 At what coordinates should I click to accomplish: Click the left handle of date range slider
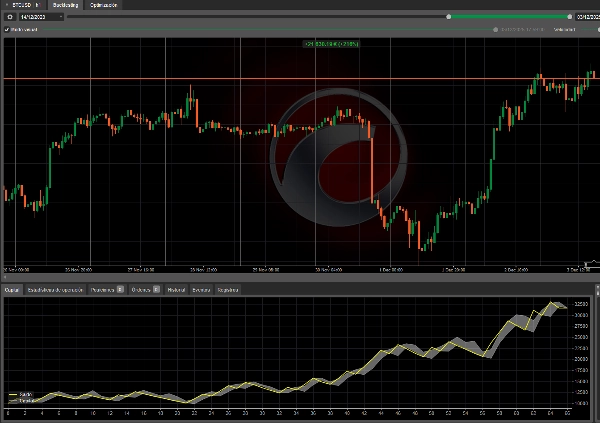click(448, 17)
